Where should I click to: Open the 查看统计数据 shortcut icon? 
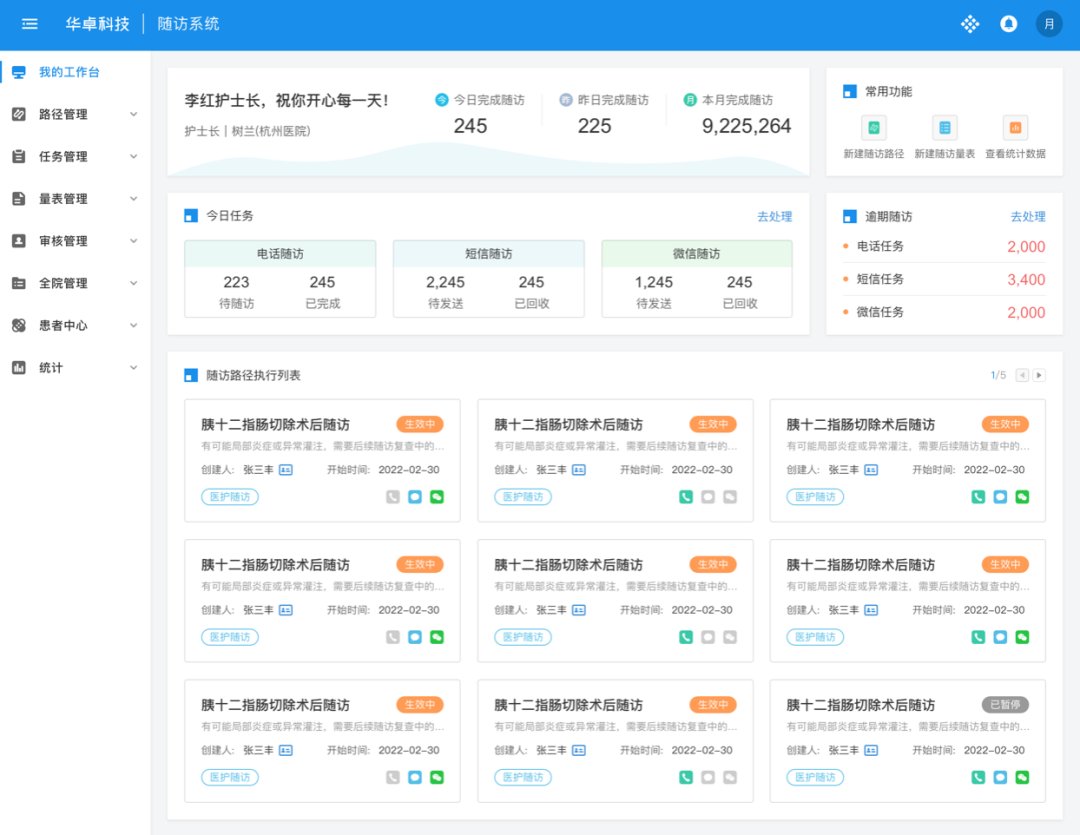pos(1015,127)
